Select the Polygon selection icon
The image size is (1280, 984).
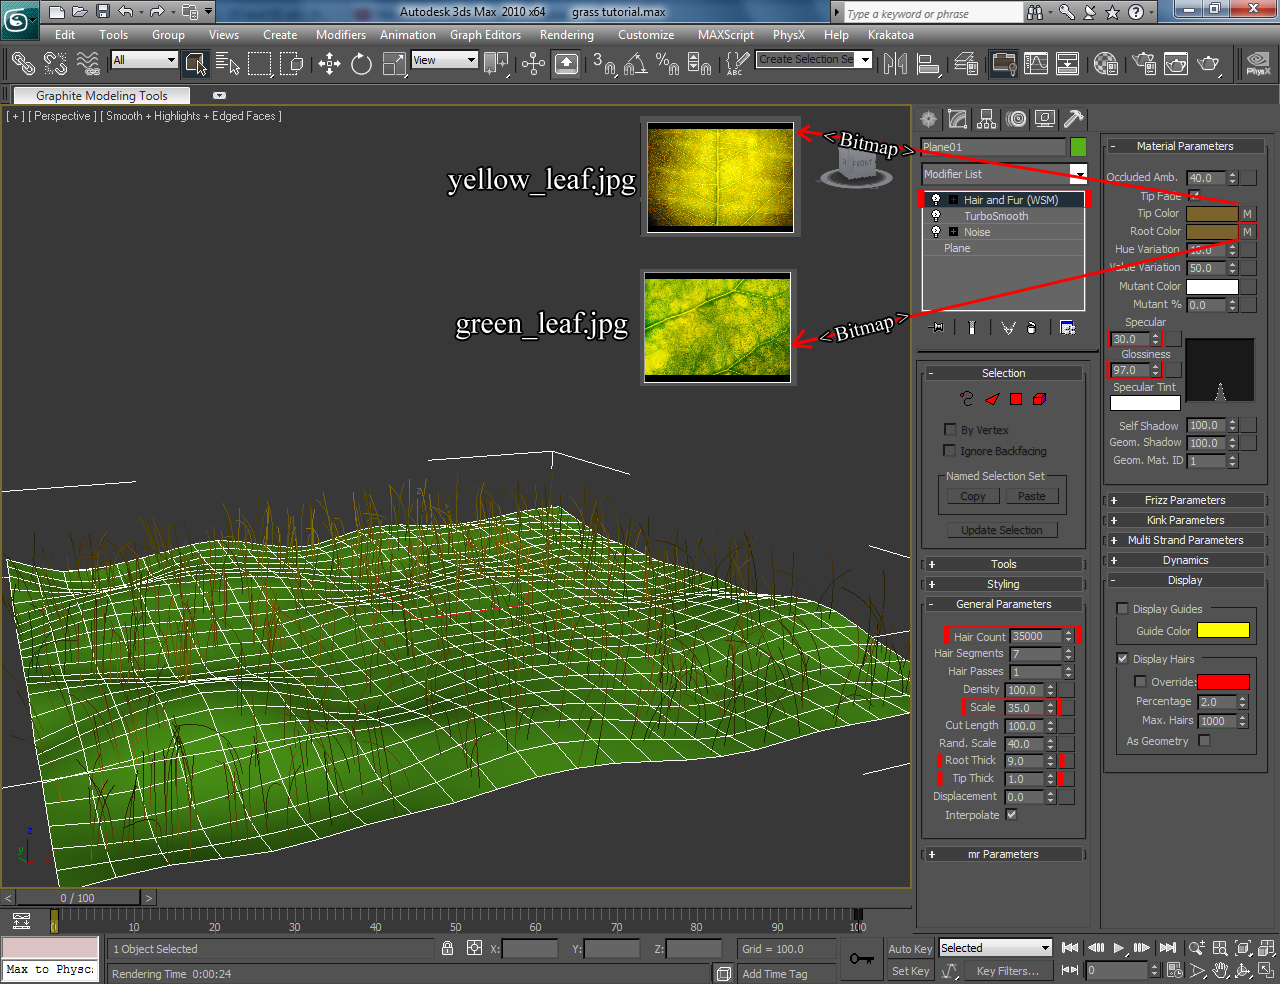[1016, 399]
